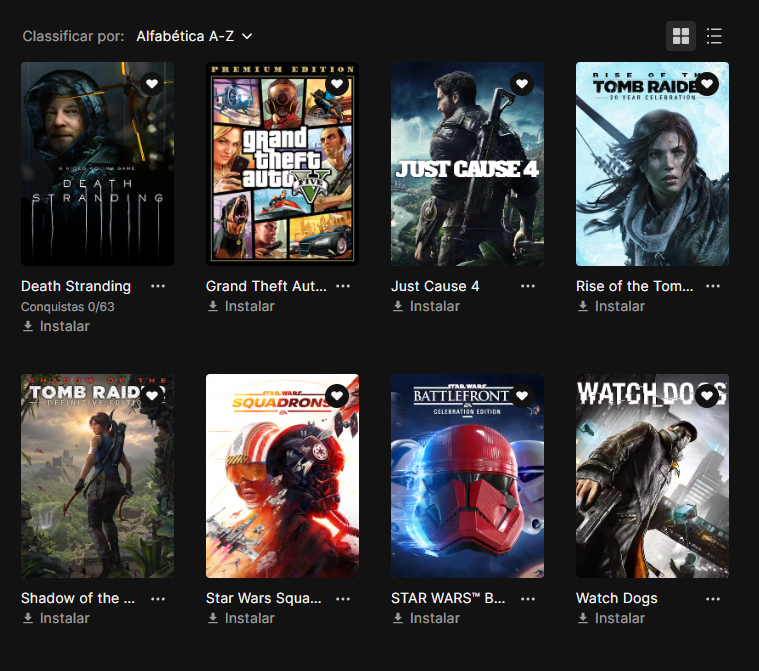The height and width of the screenshot is (671, 759).
Task: Open the three-dot menu for Grand Theft Auto
Action: (343, 286)
